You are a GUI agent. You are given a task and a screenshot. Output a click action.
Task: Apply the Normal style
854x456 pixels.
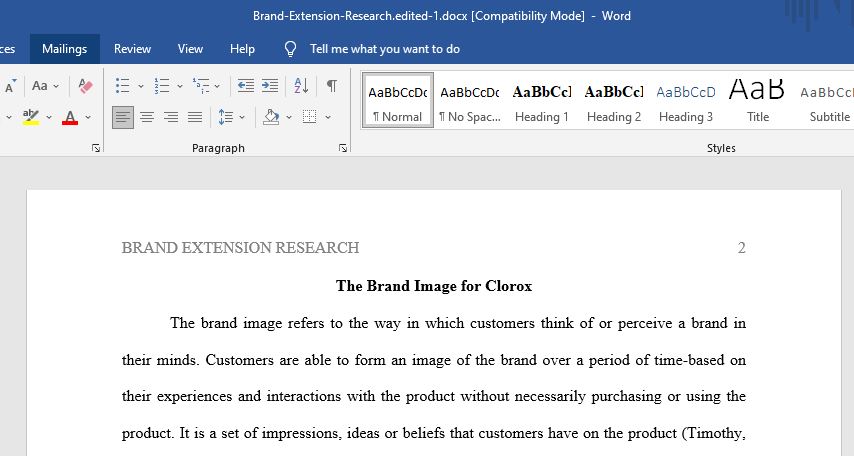point(398,100)
